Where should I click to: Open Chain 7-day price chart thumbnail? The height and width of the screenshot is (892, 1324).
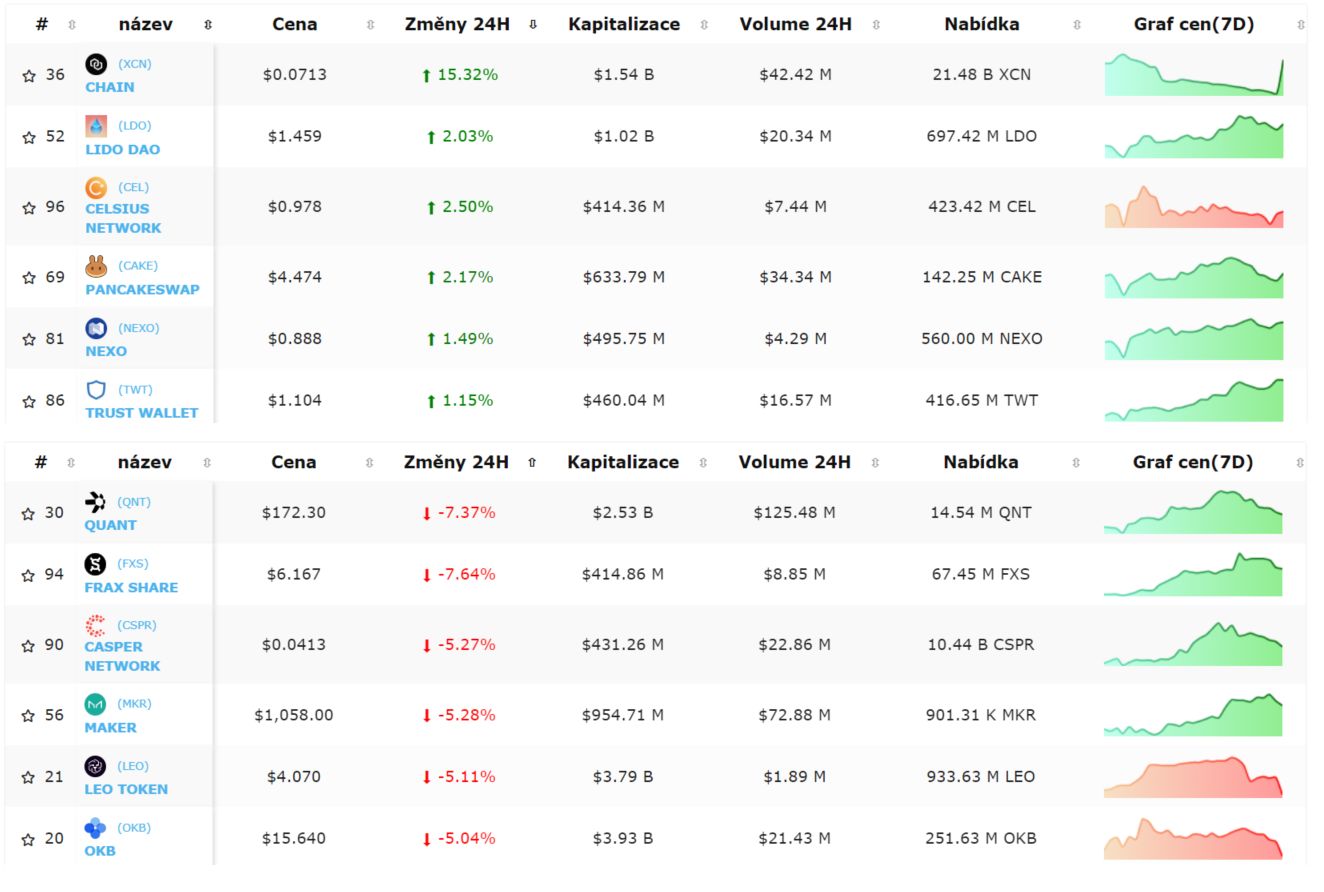pos(1194,75)
